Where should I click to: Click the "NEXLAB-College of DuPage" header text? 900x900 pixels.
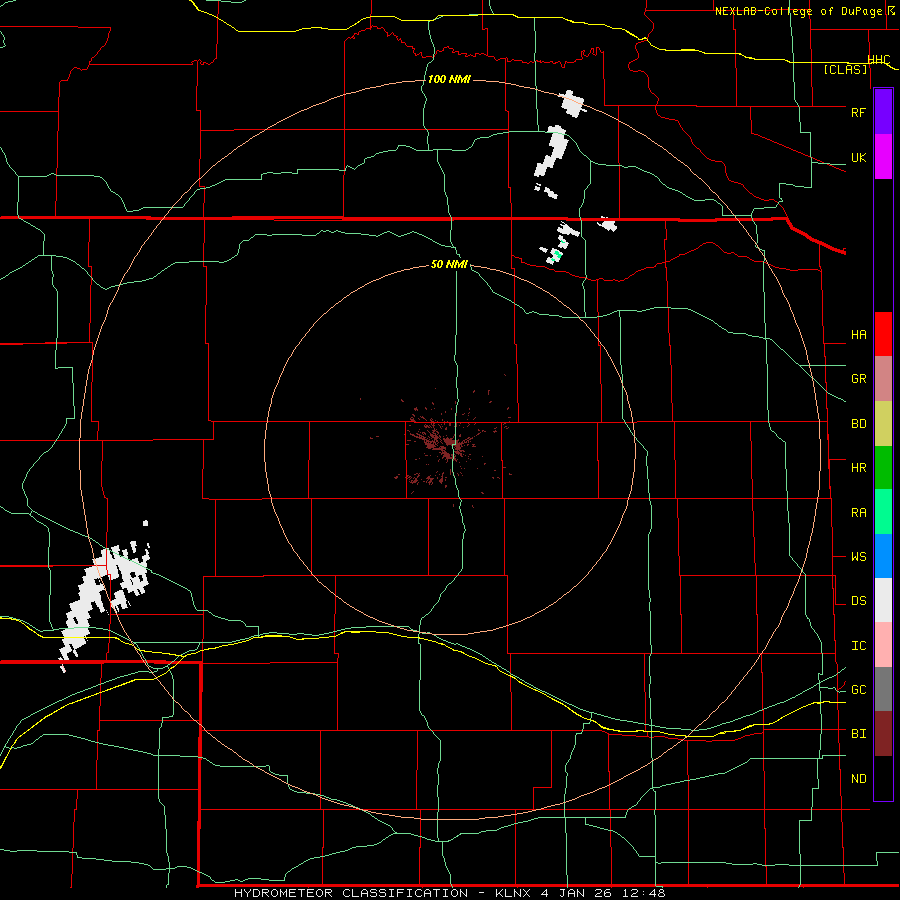pyautogui.click(x=800, y=11)
